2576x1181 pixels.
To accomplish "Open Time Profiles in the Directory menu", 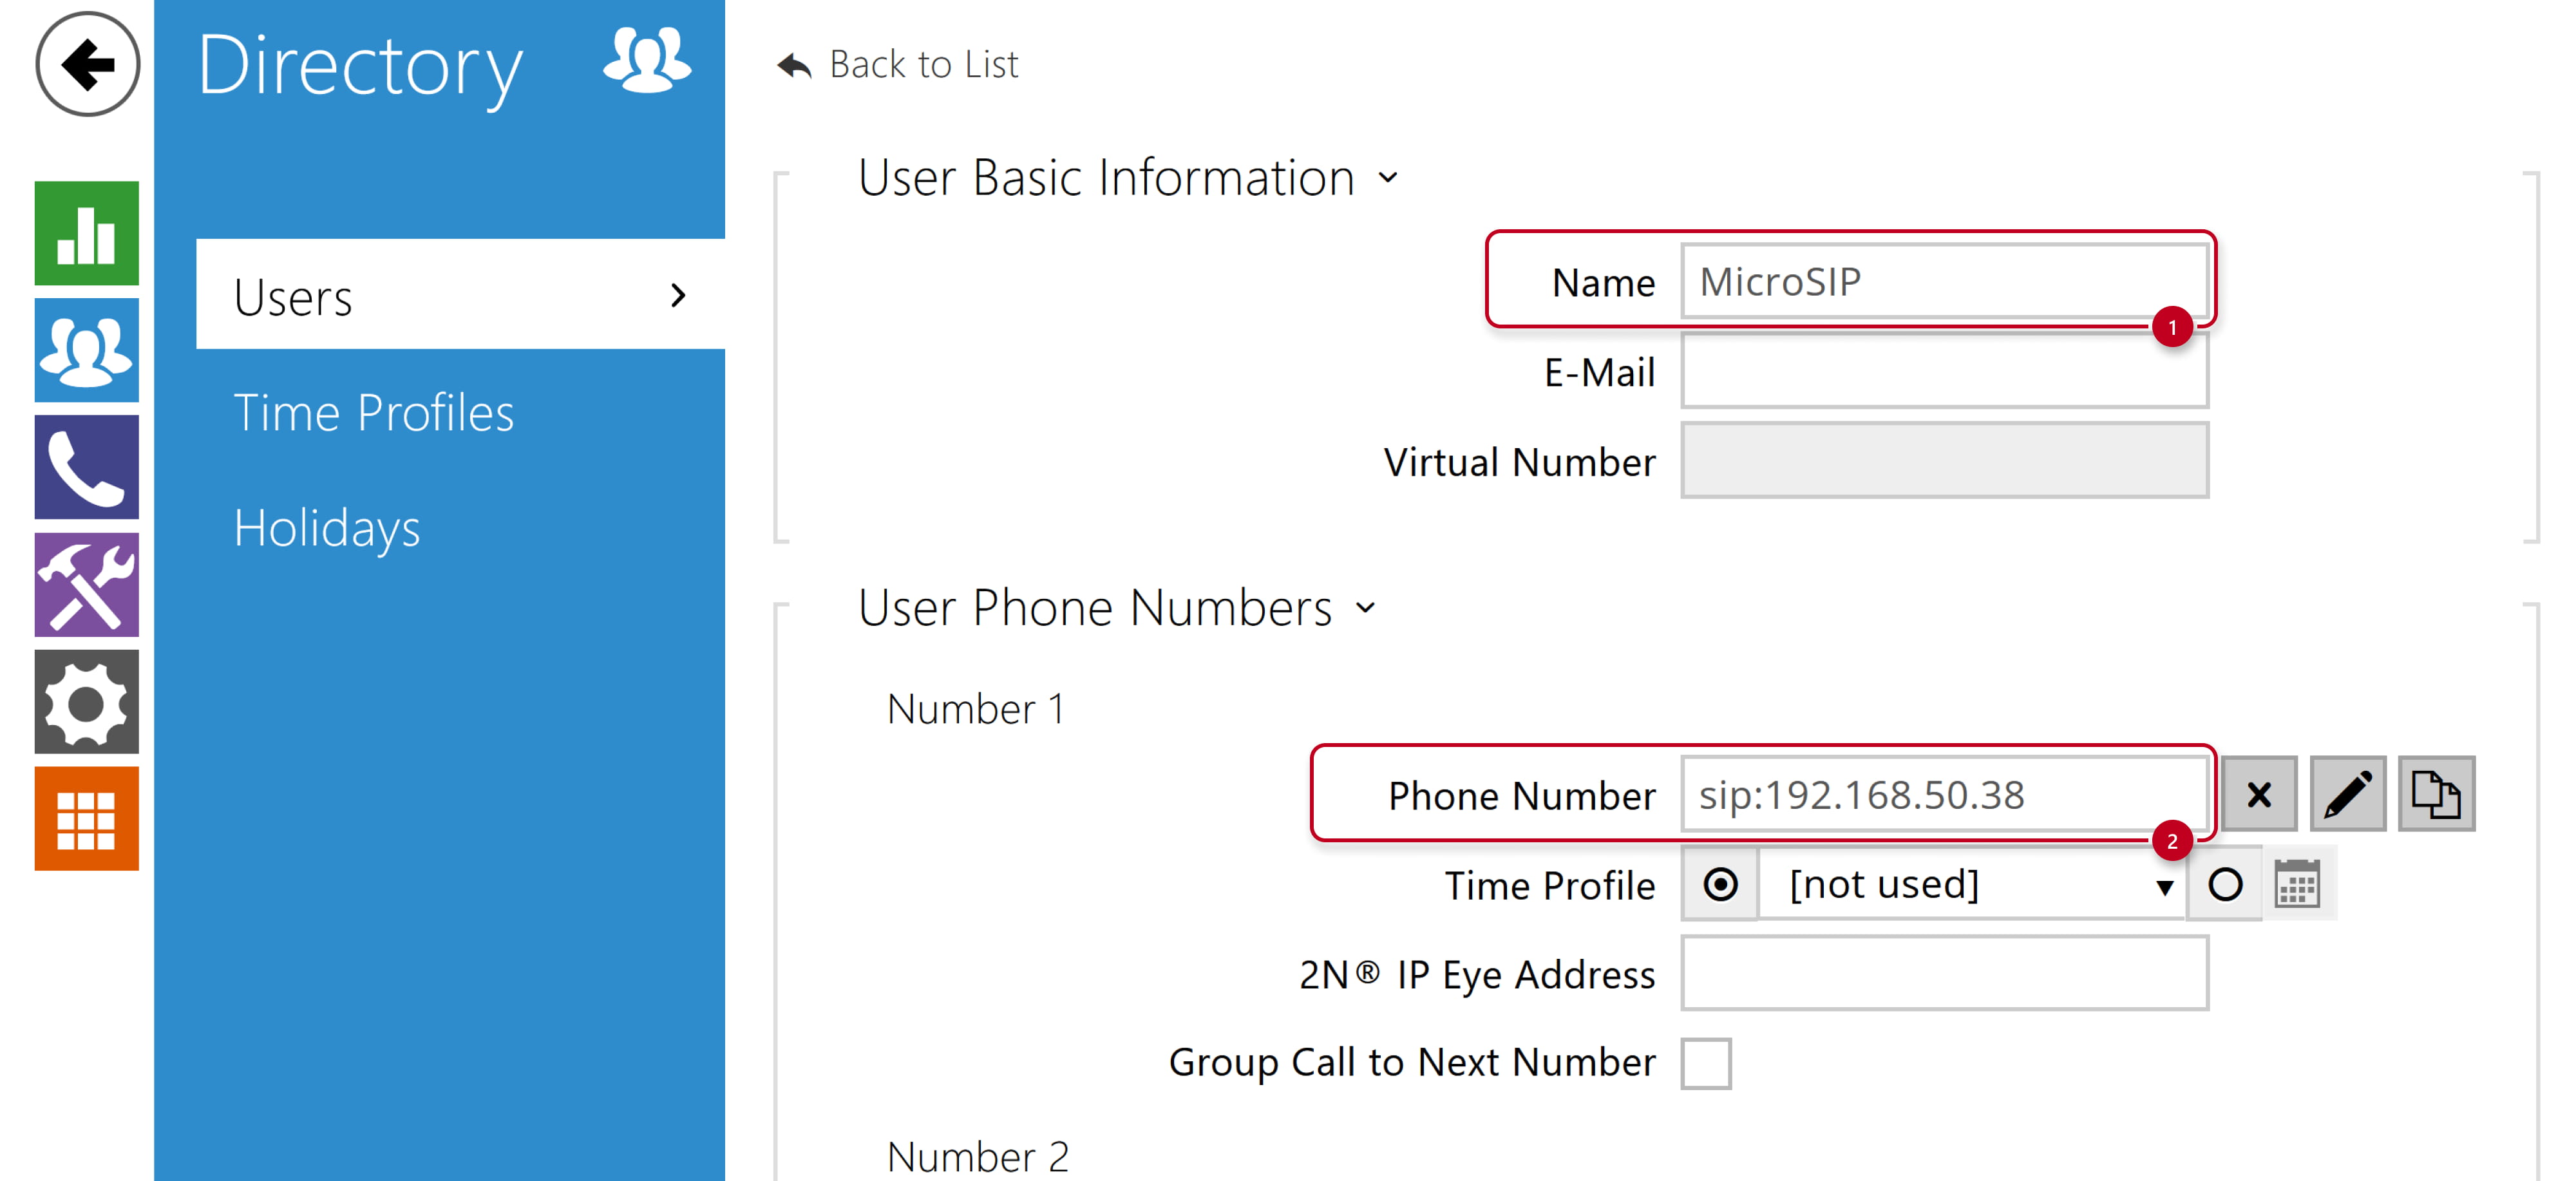I will point(373,412).
